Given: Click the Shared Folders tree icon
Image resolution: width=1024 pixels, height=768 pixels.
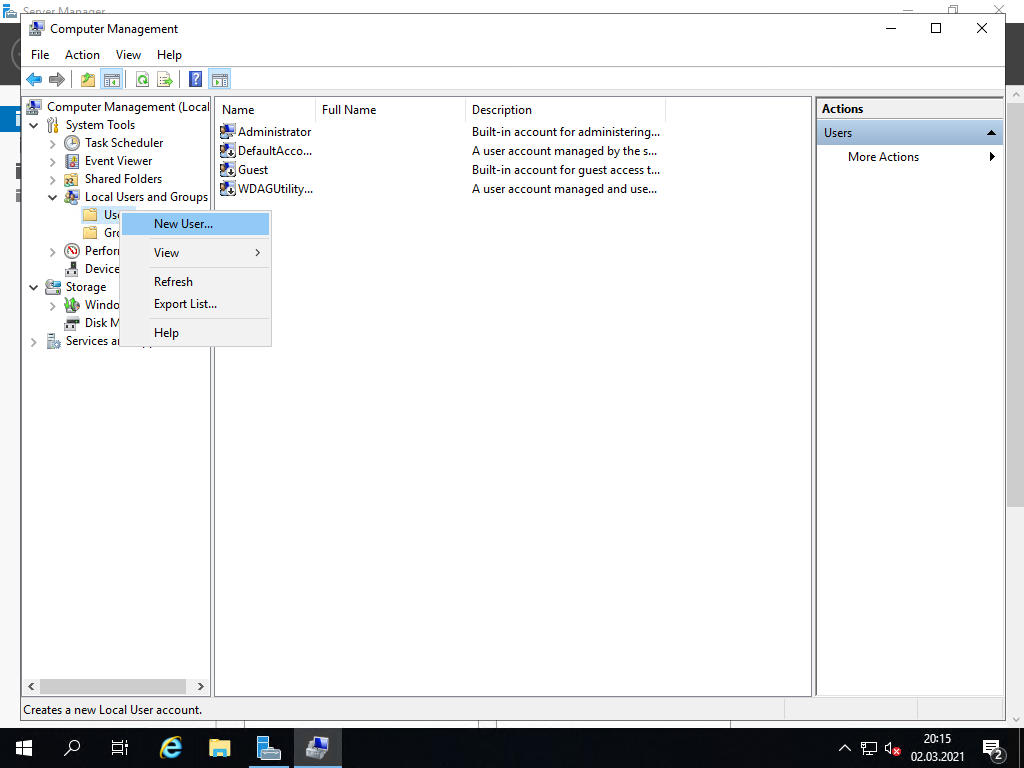Looking at the screenshot, I should point(72,179).
